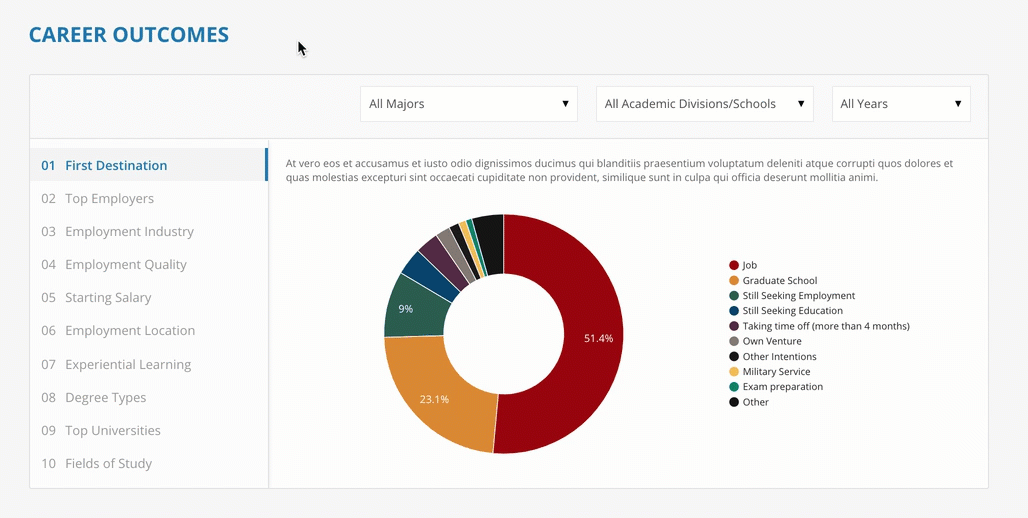The height and width of the screenshot is (518, 1028).
Task: Open the All Majors dropdown
Action: pyautogui.click(x=468, y=104)
